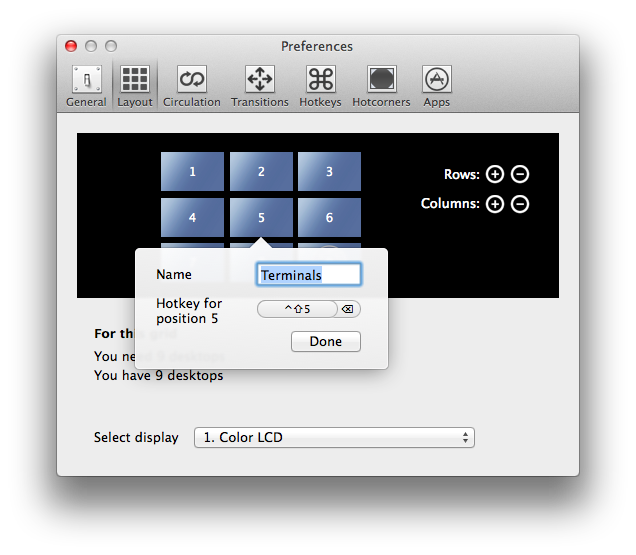
Task: Pick desktop tile 6 in the grid
Action: 329,218
